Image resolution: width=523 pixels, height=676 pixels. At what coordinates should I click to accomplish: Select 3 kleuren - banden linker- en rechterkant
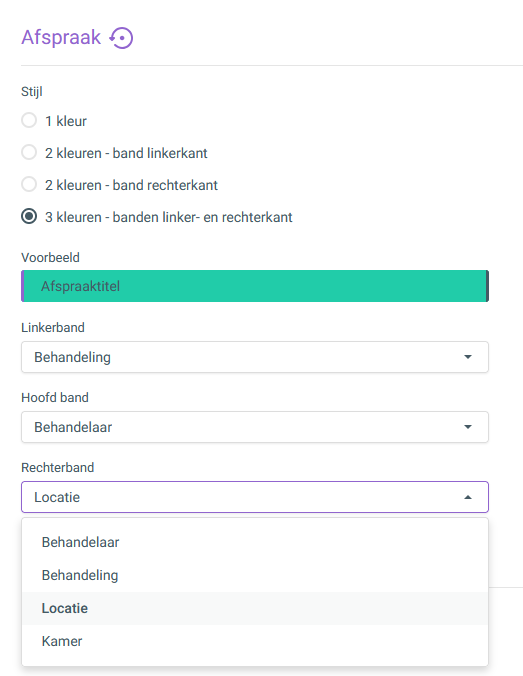click(29, 216)
